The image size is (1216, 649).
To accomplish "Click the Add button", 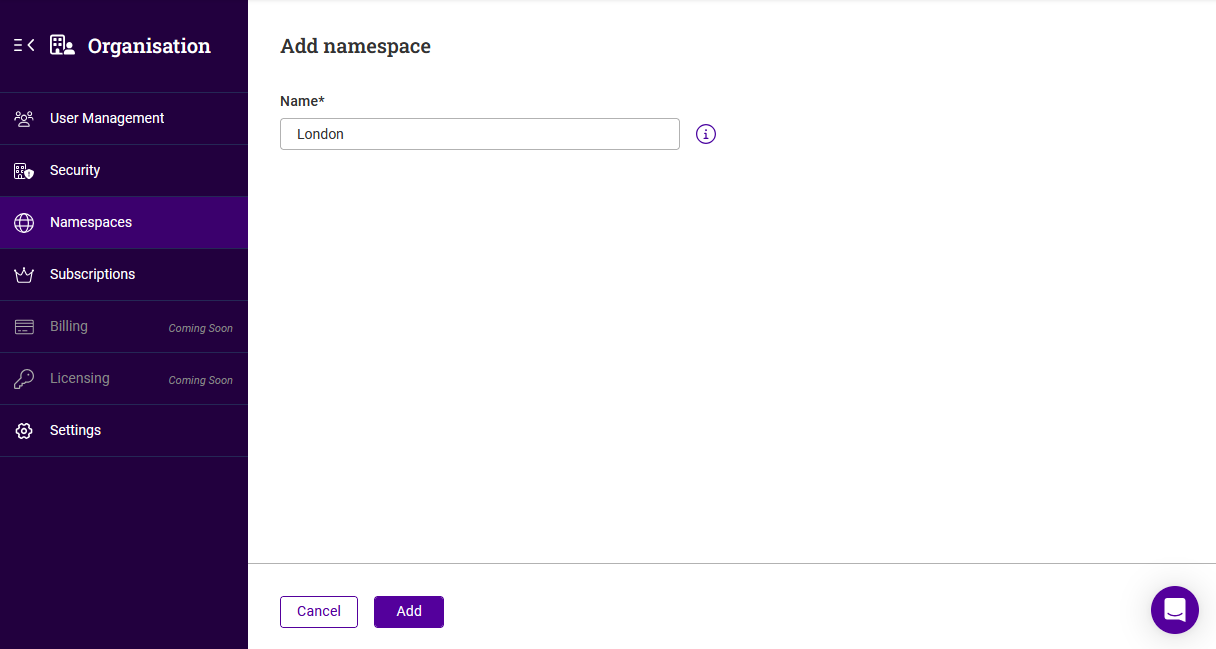I will 409,611.
